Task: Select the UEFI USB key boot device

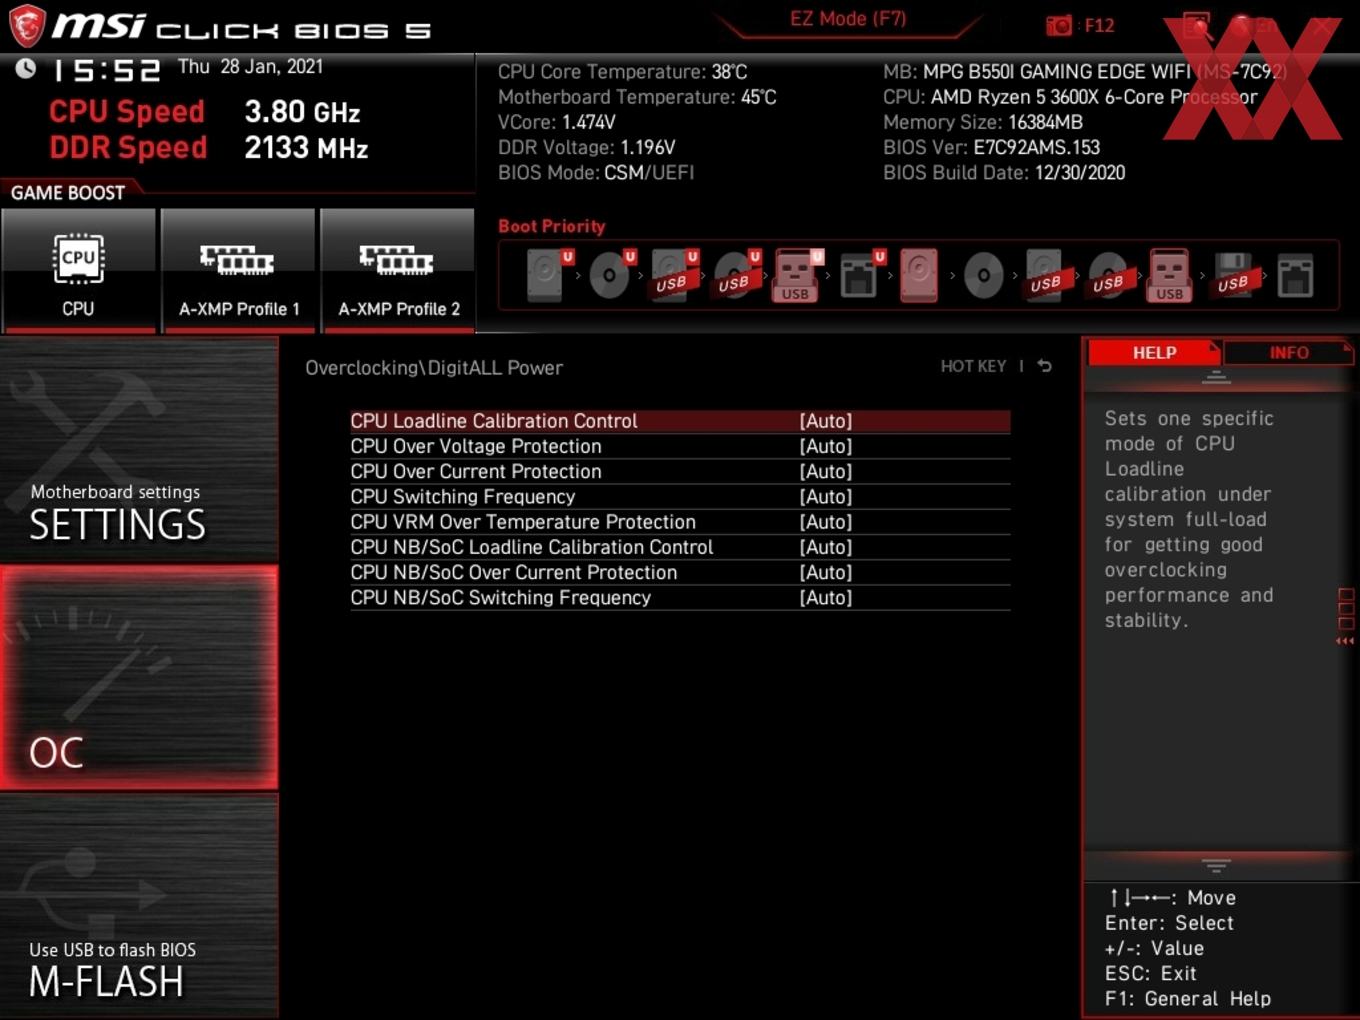Action: point(797,275)
